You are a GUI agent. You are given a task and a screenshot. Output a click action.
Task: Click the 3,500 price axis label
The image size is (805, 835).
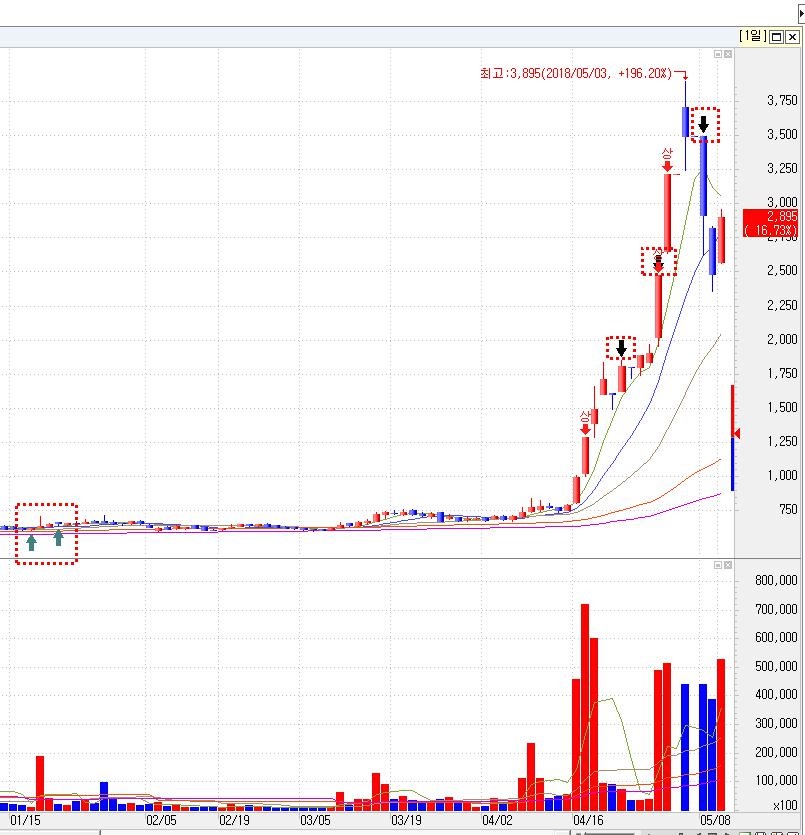[x=782, y=134]
